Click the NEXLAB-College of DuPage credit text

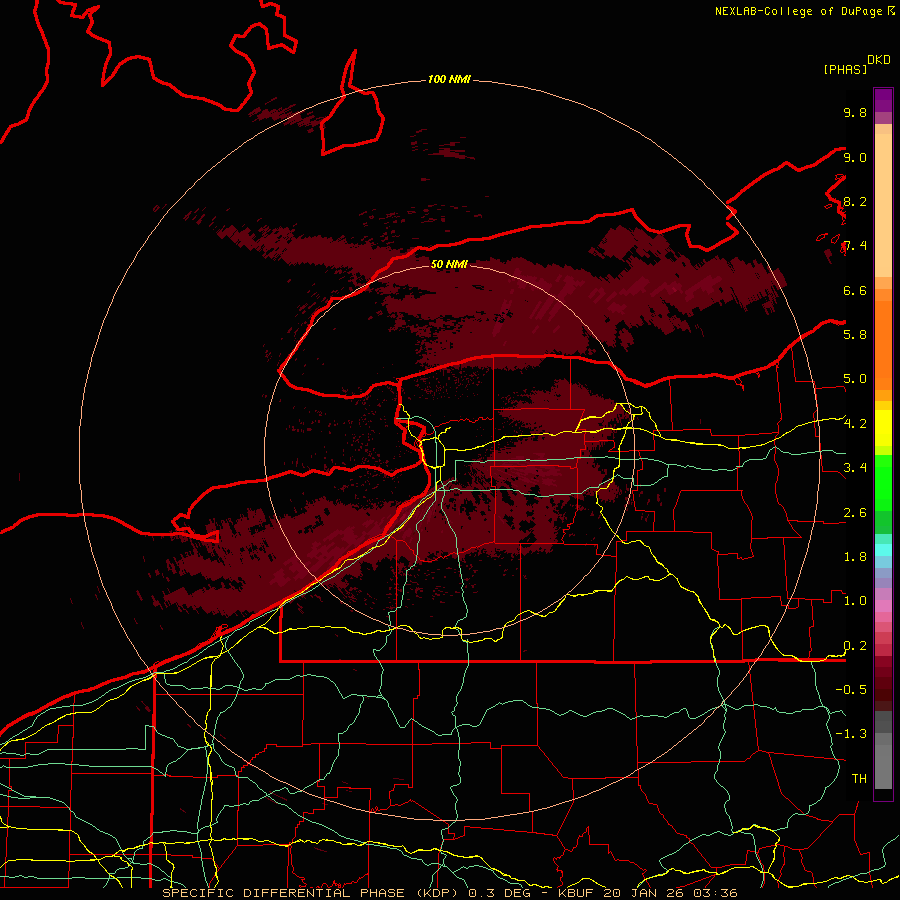coord(798,11)
